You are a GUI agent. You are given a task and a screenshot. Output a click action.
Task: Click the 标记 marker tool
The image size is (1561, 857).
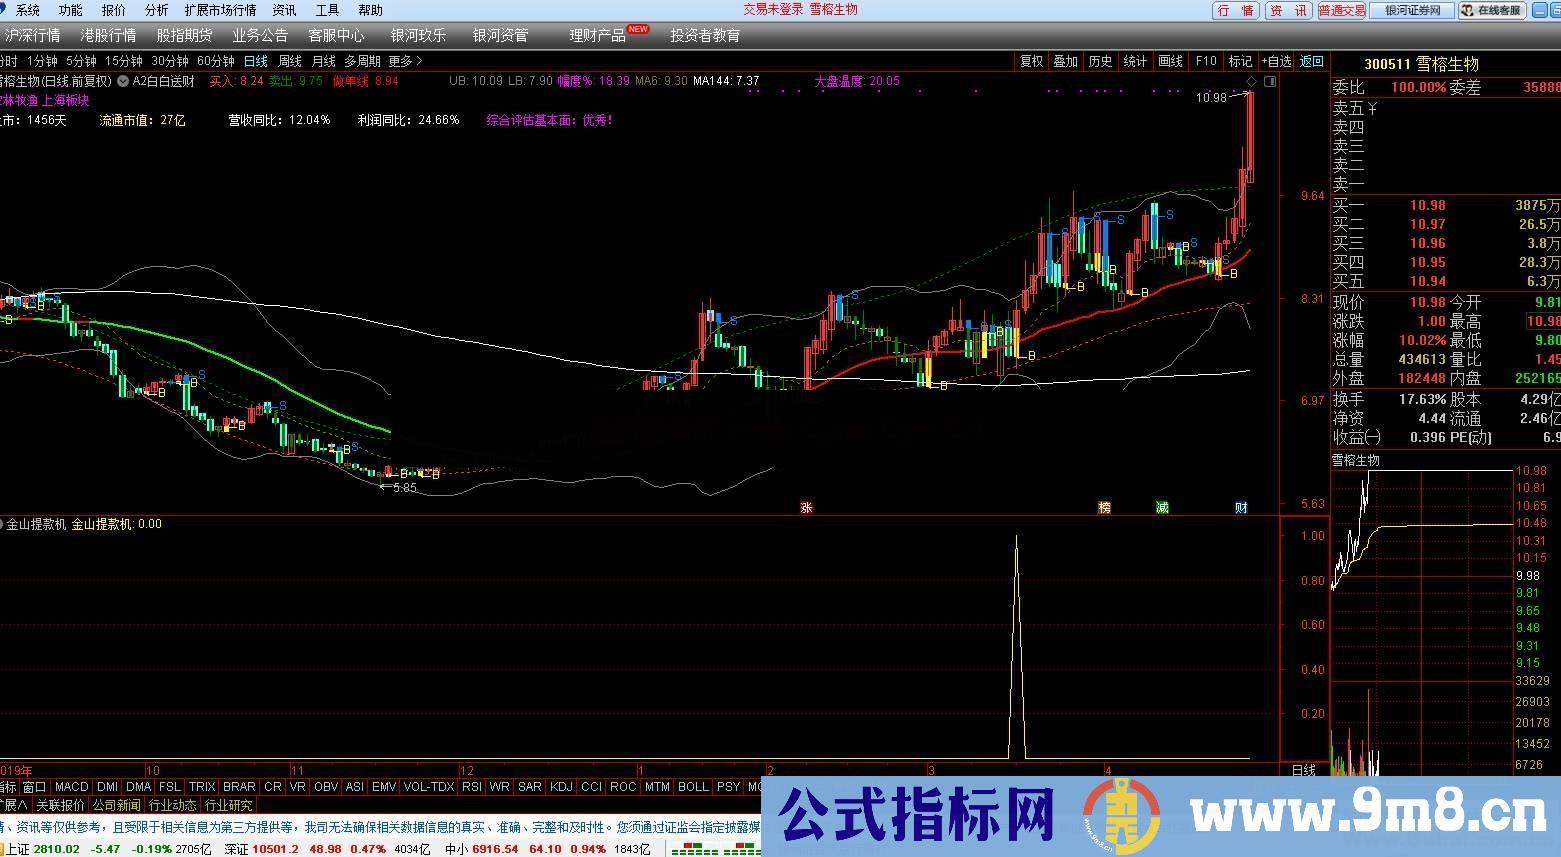[1239, 61]
